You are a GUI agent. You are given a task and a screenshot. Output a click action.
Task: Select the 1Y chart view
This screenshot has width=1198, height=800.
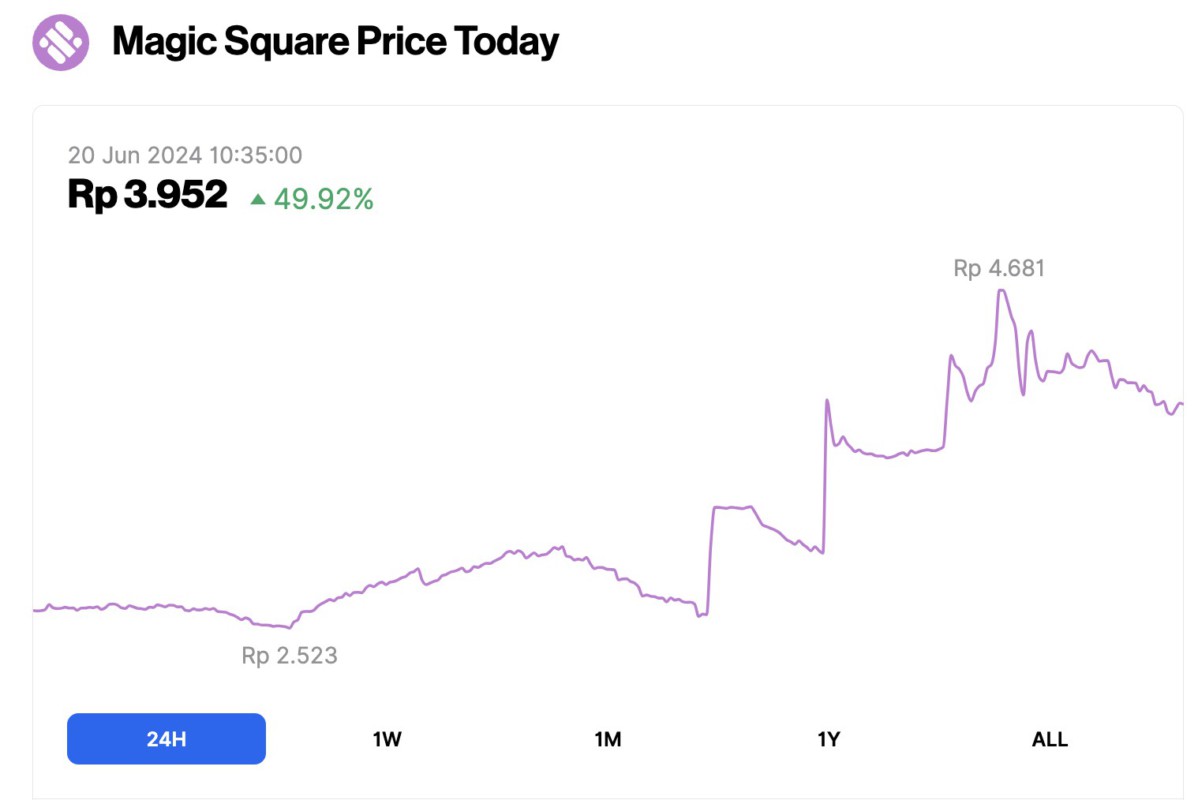[828, 739]
